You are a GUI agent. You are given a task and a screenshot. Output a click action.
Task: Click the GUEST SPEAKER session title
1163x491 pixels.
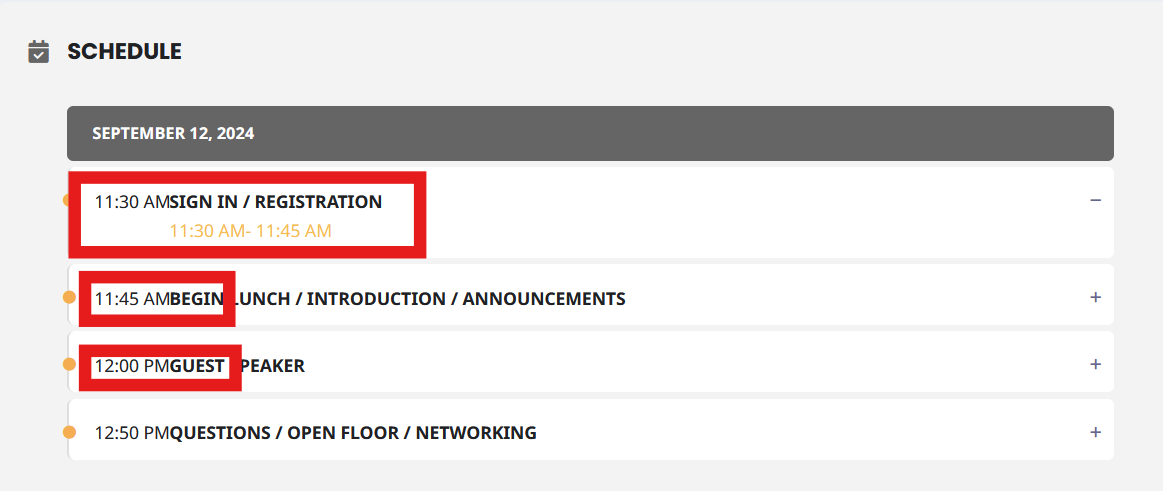pyautogui.click(x=237, y=366)
